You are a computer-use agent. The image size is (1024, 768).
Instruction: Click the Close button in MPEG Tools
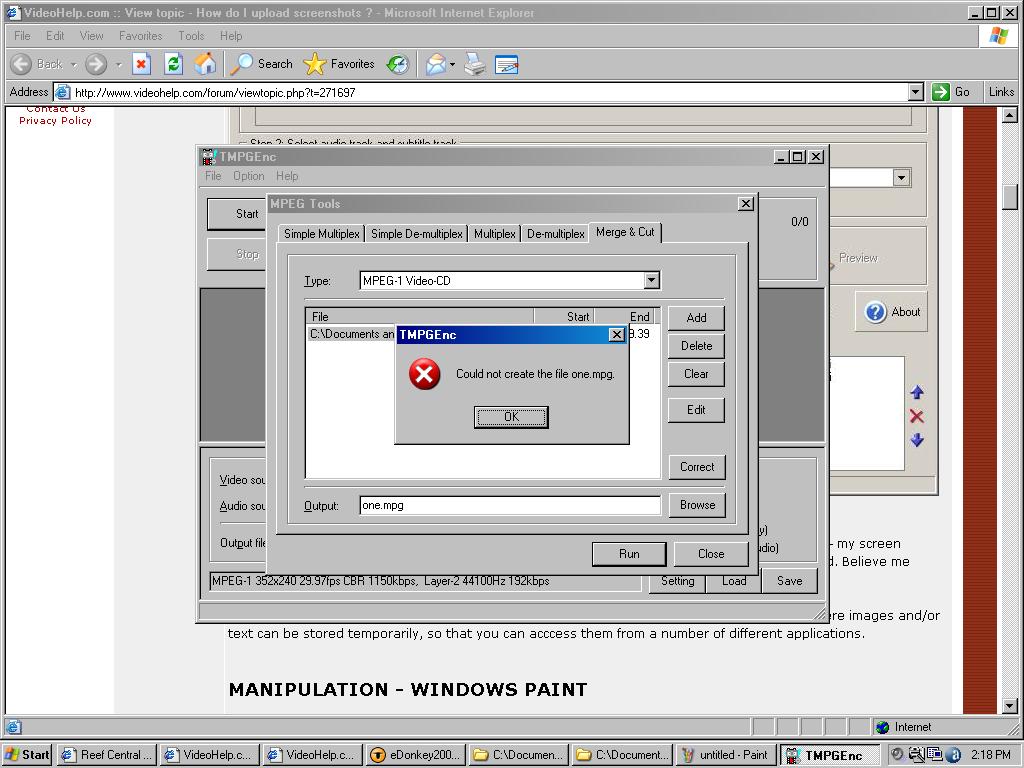pyautogui.click(x=711, y=554)
